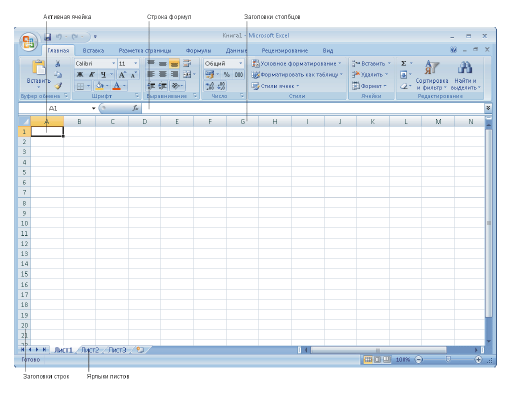Open Стили ячеек gallery
Viewport: 522px width, 399px height.
(x=275, y=86)
